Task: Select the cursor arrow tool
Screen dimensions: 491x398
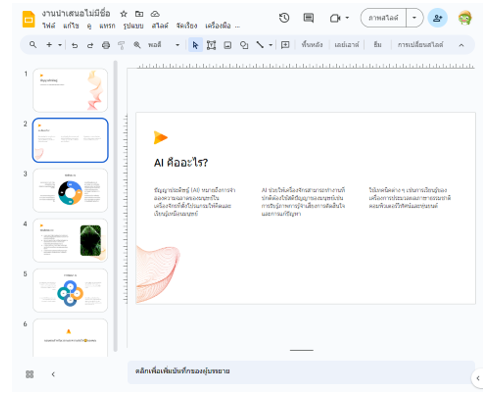Action: pyautogui.click(x=195, y=45)
